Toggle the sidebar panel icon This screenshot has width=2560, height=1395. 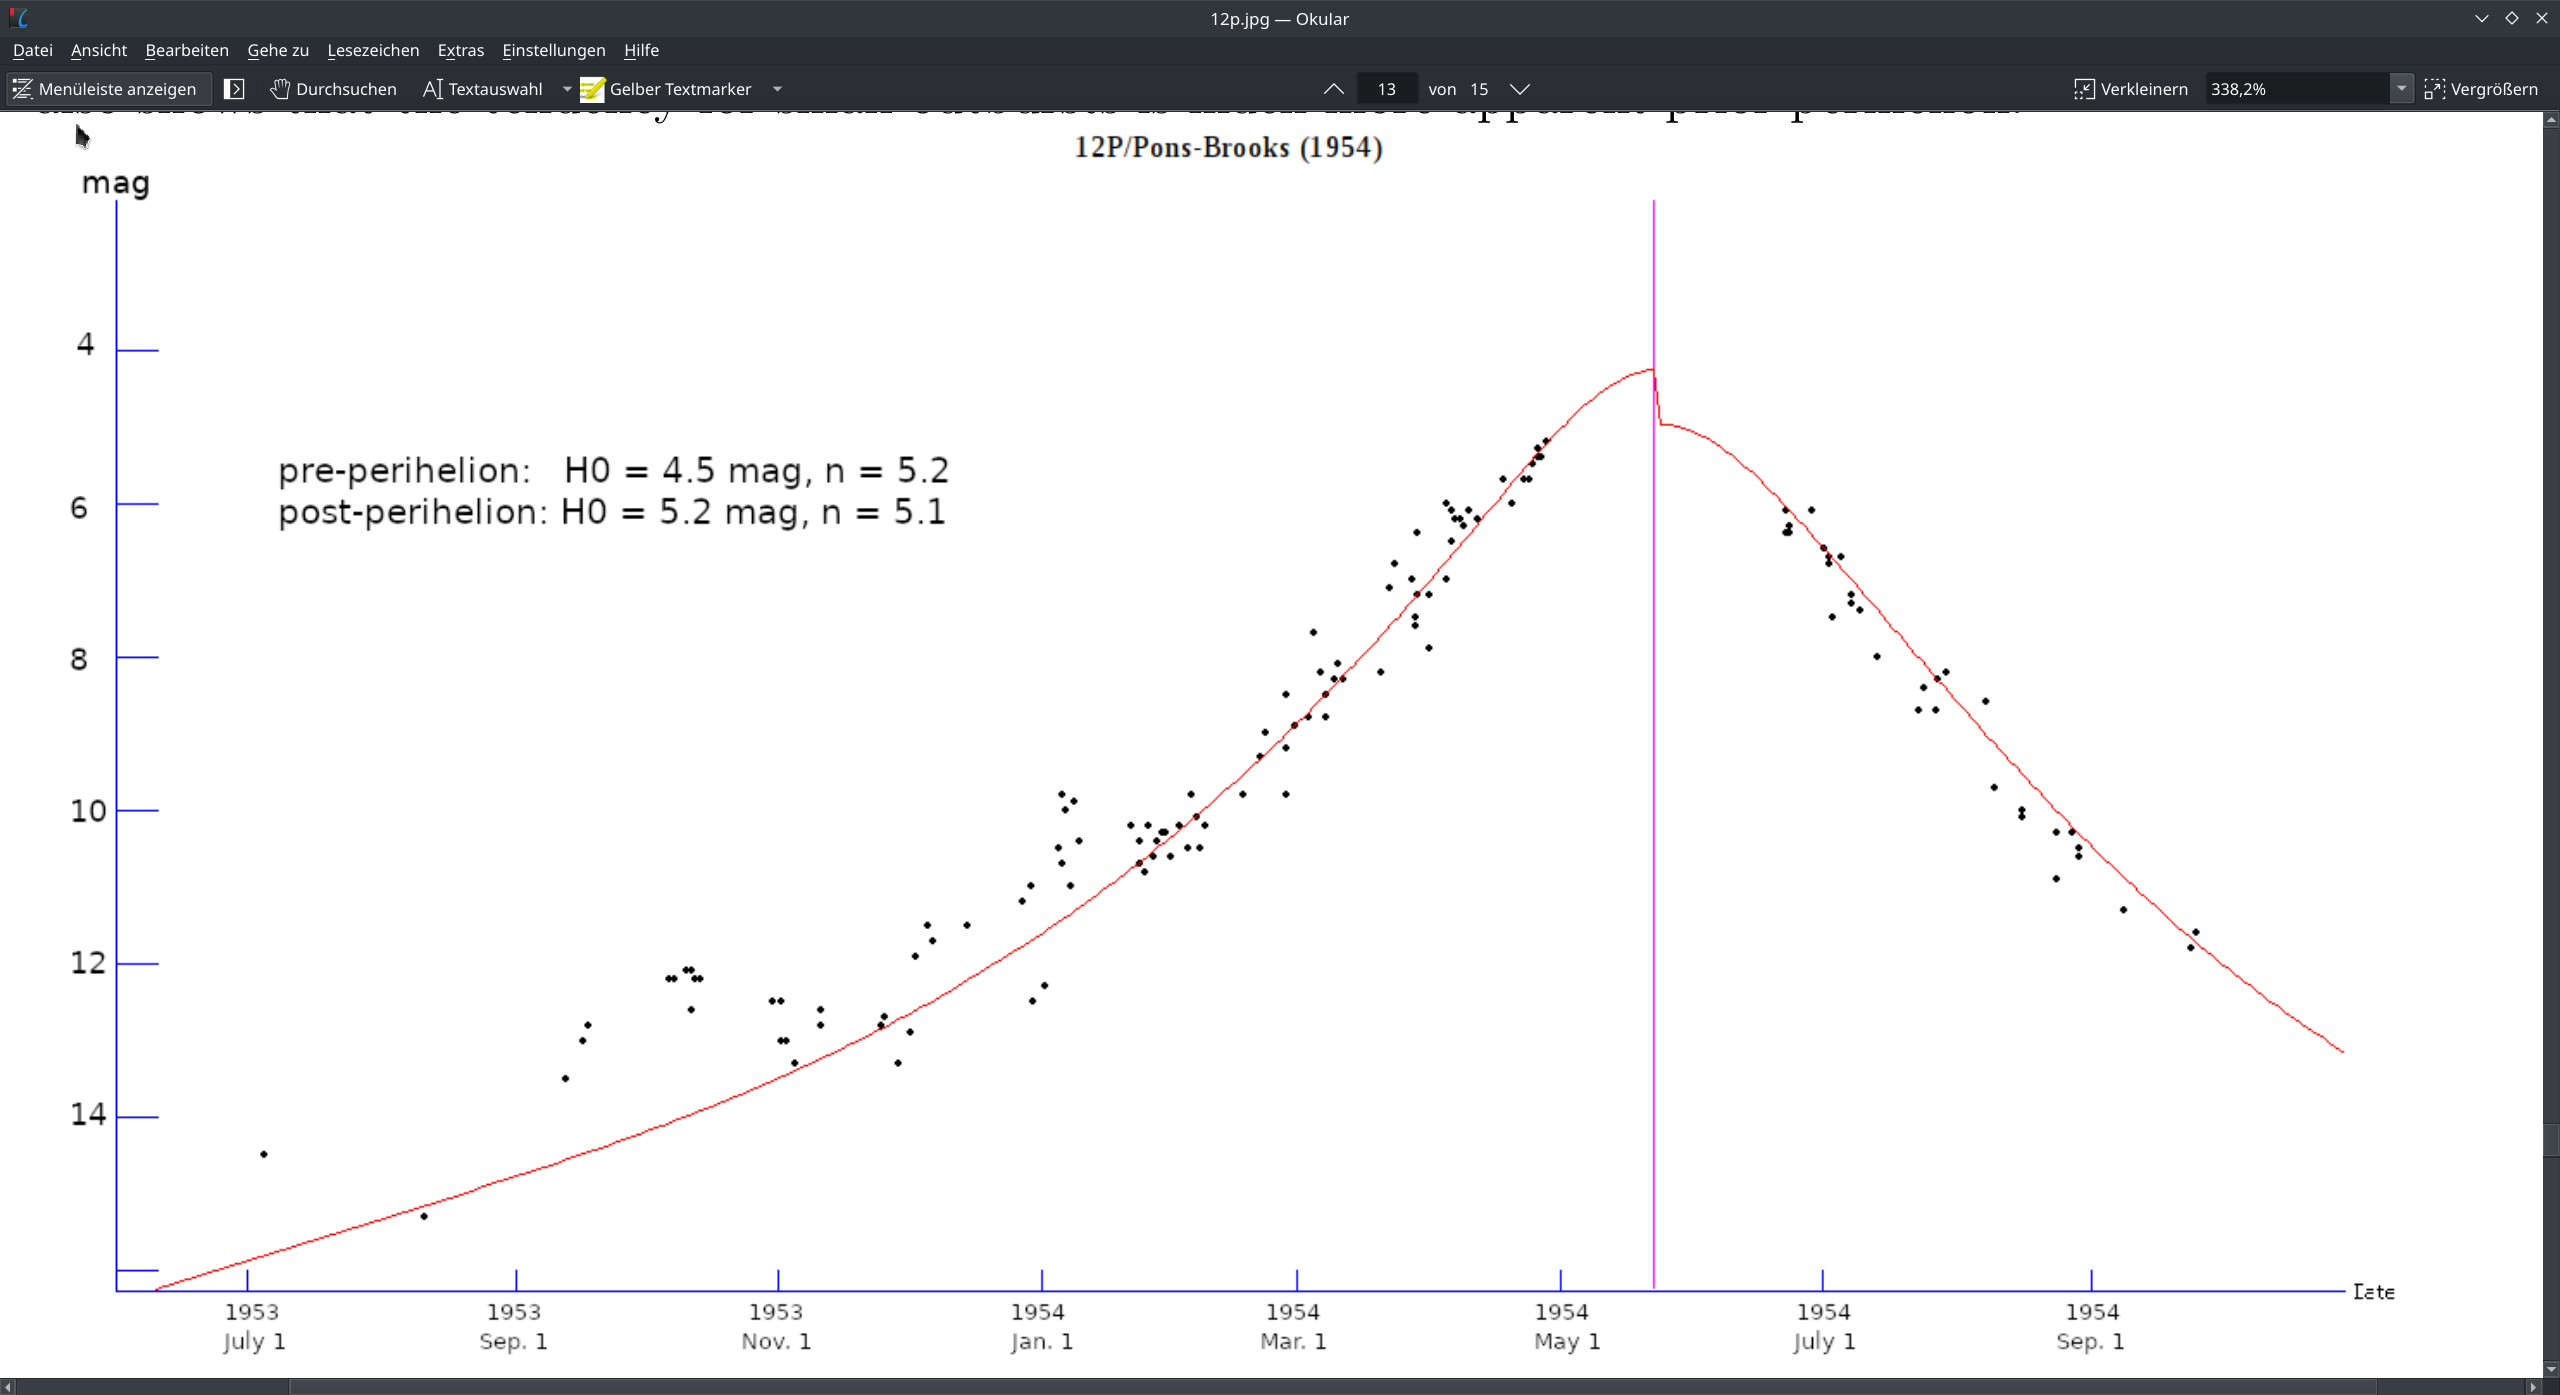click(234, 89)
